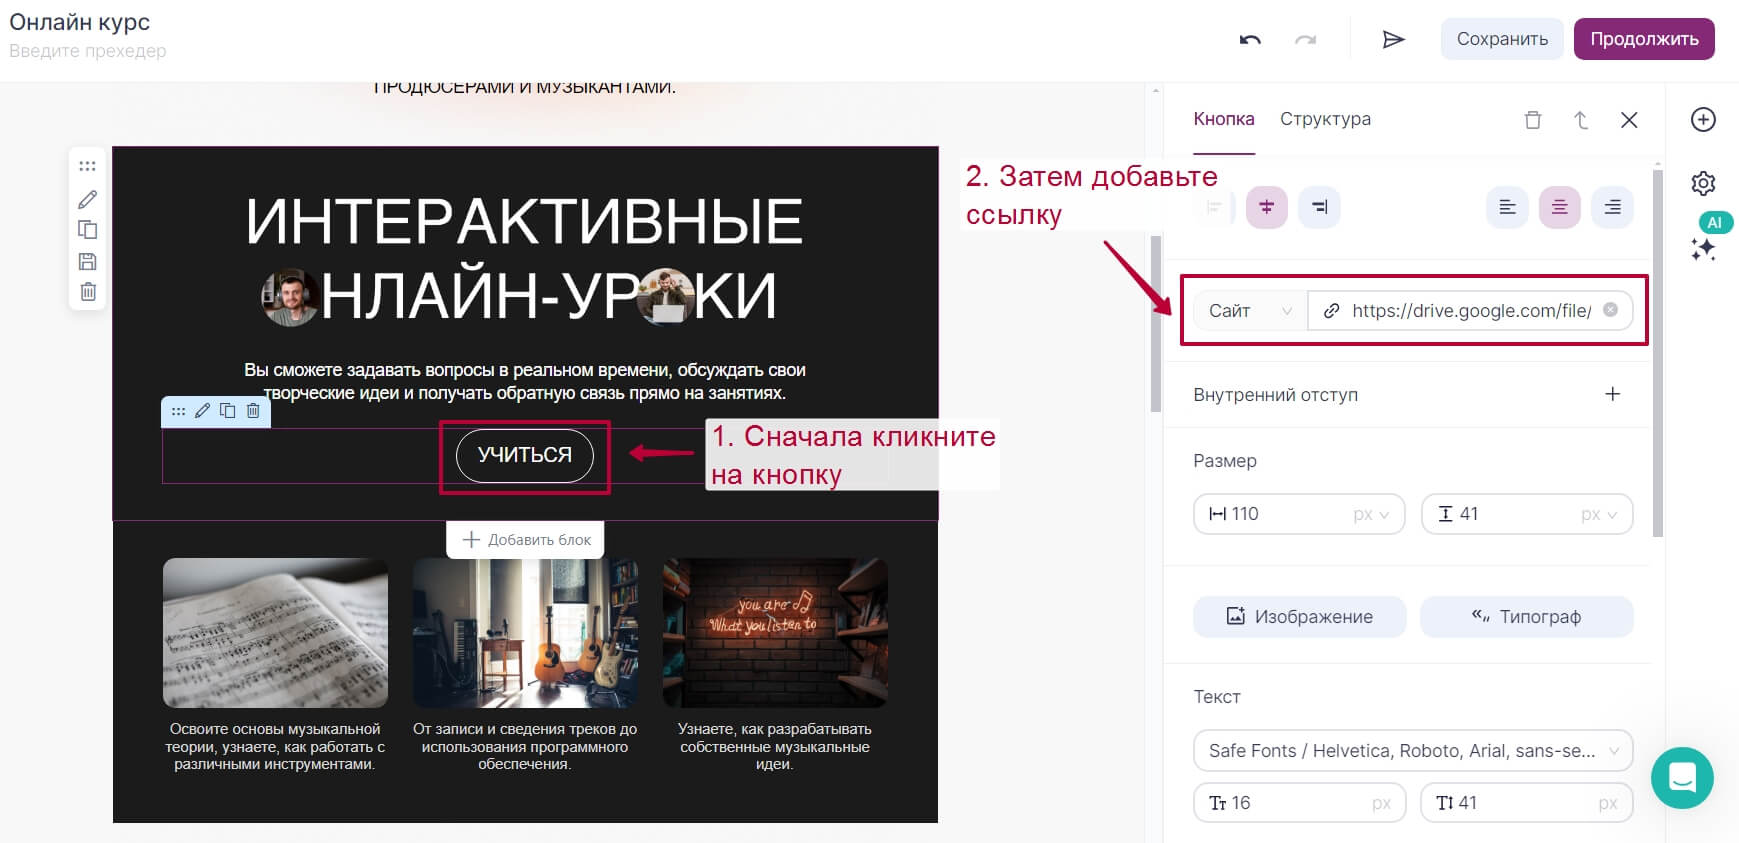Click the paper plane send icon
1739x843 pixels.
(1393, 39)
